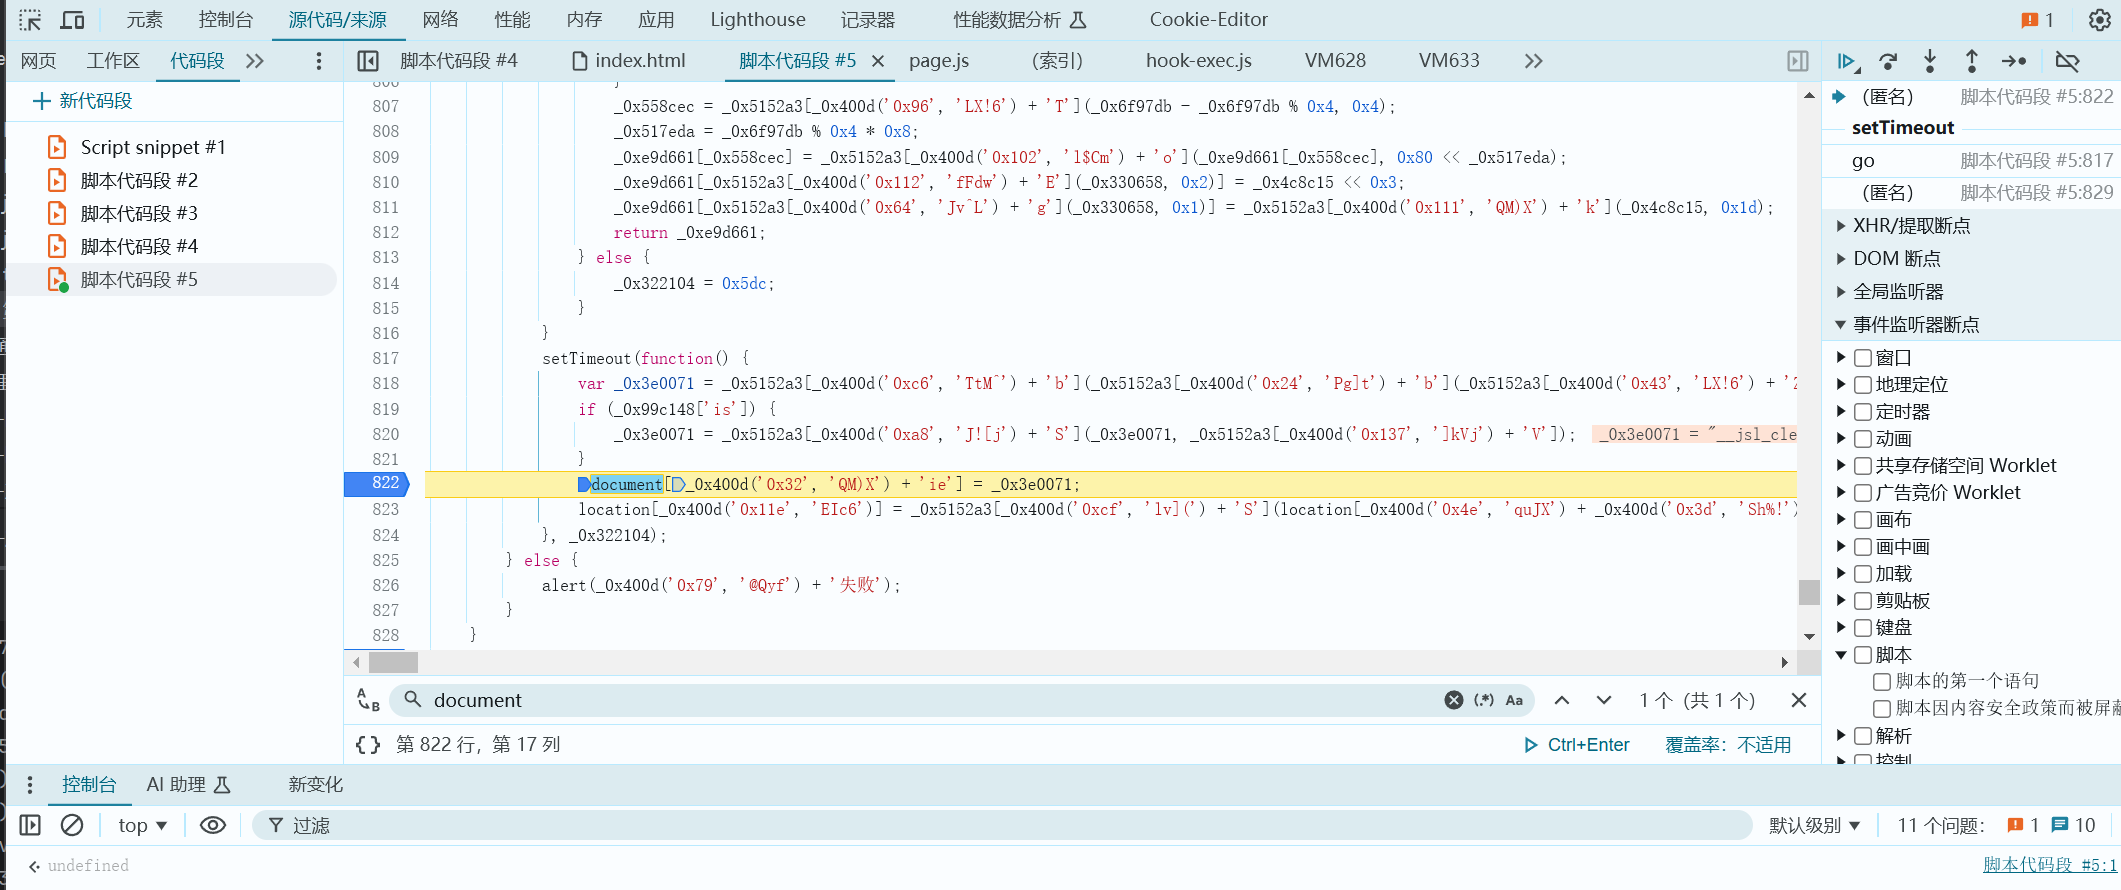The image size is (2121, 890).
Task: Open the snippets pane three-dot menu
Action: 319,61
